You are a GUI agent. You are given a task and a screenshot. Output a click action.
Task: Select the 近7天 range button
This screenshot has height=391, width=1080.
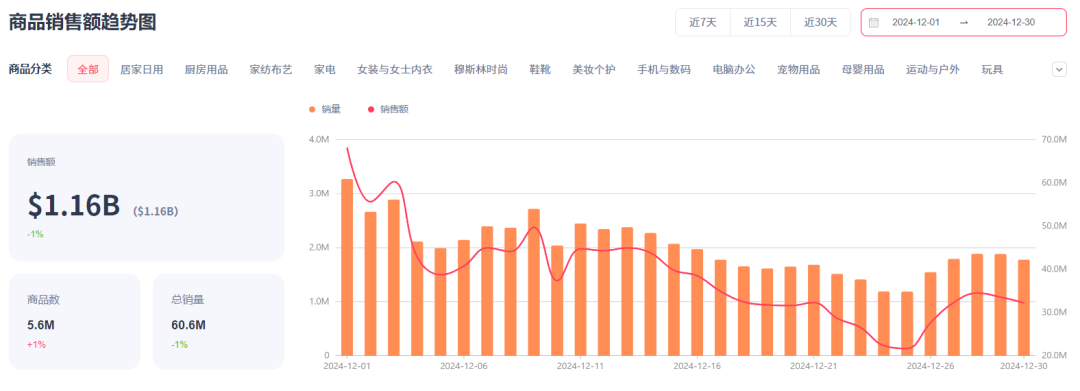703,22
